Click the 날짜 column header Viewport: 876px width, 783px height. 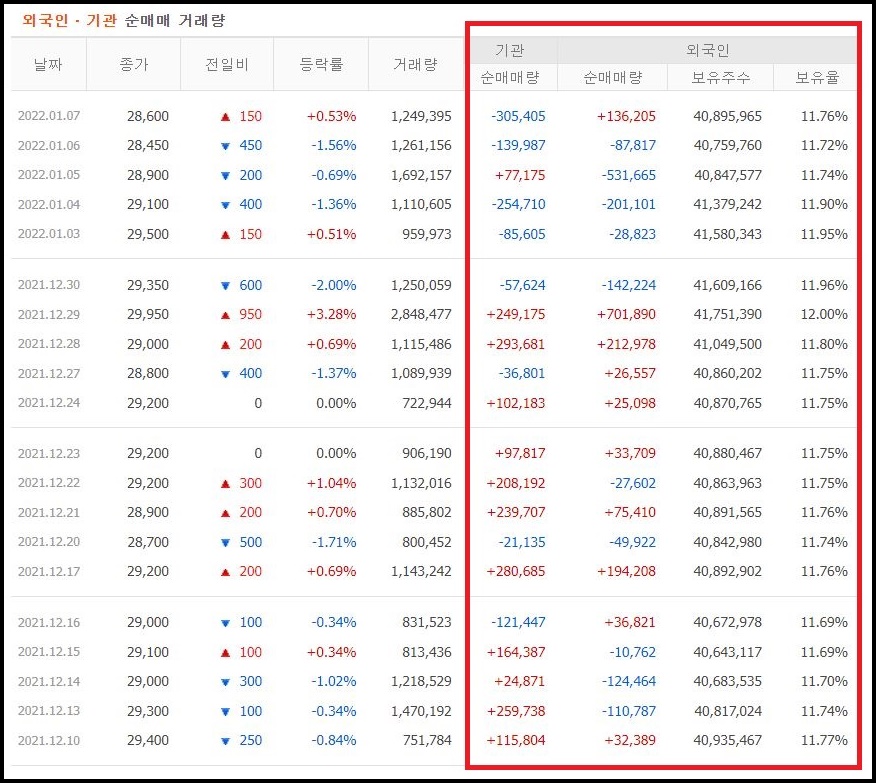pyautogui.click(x=48, y=64)
